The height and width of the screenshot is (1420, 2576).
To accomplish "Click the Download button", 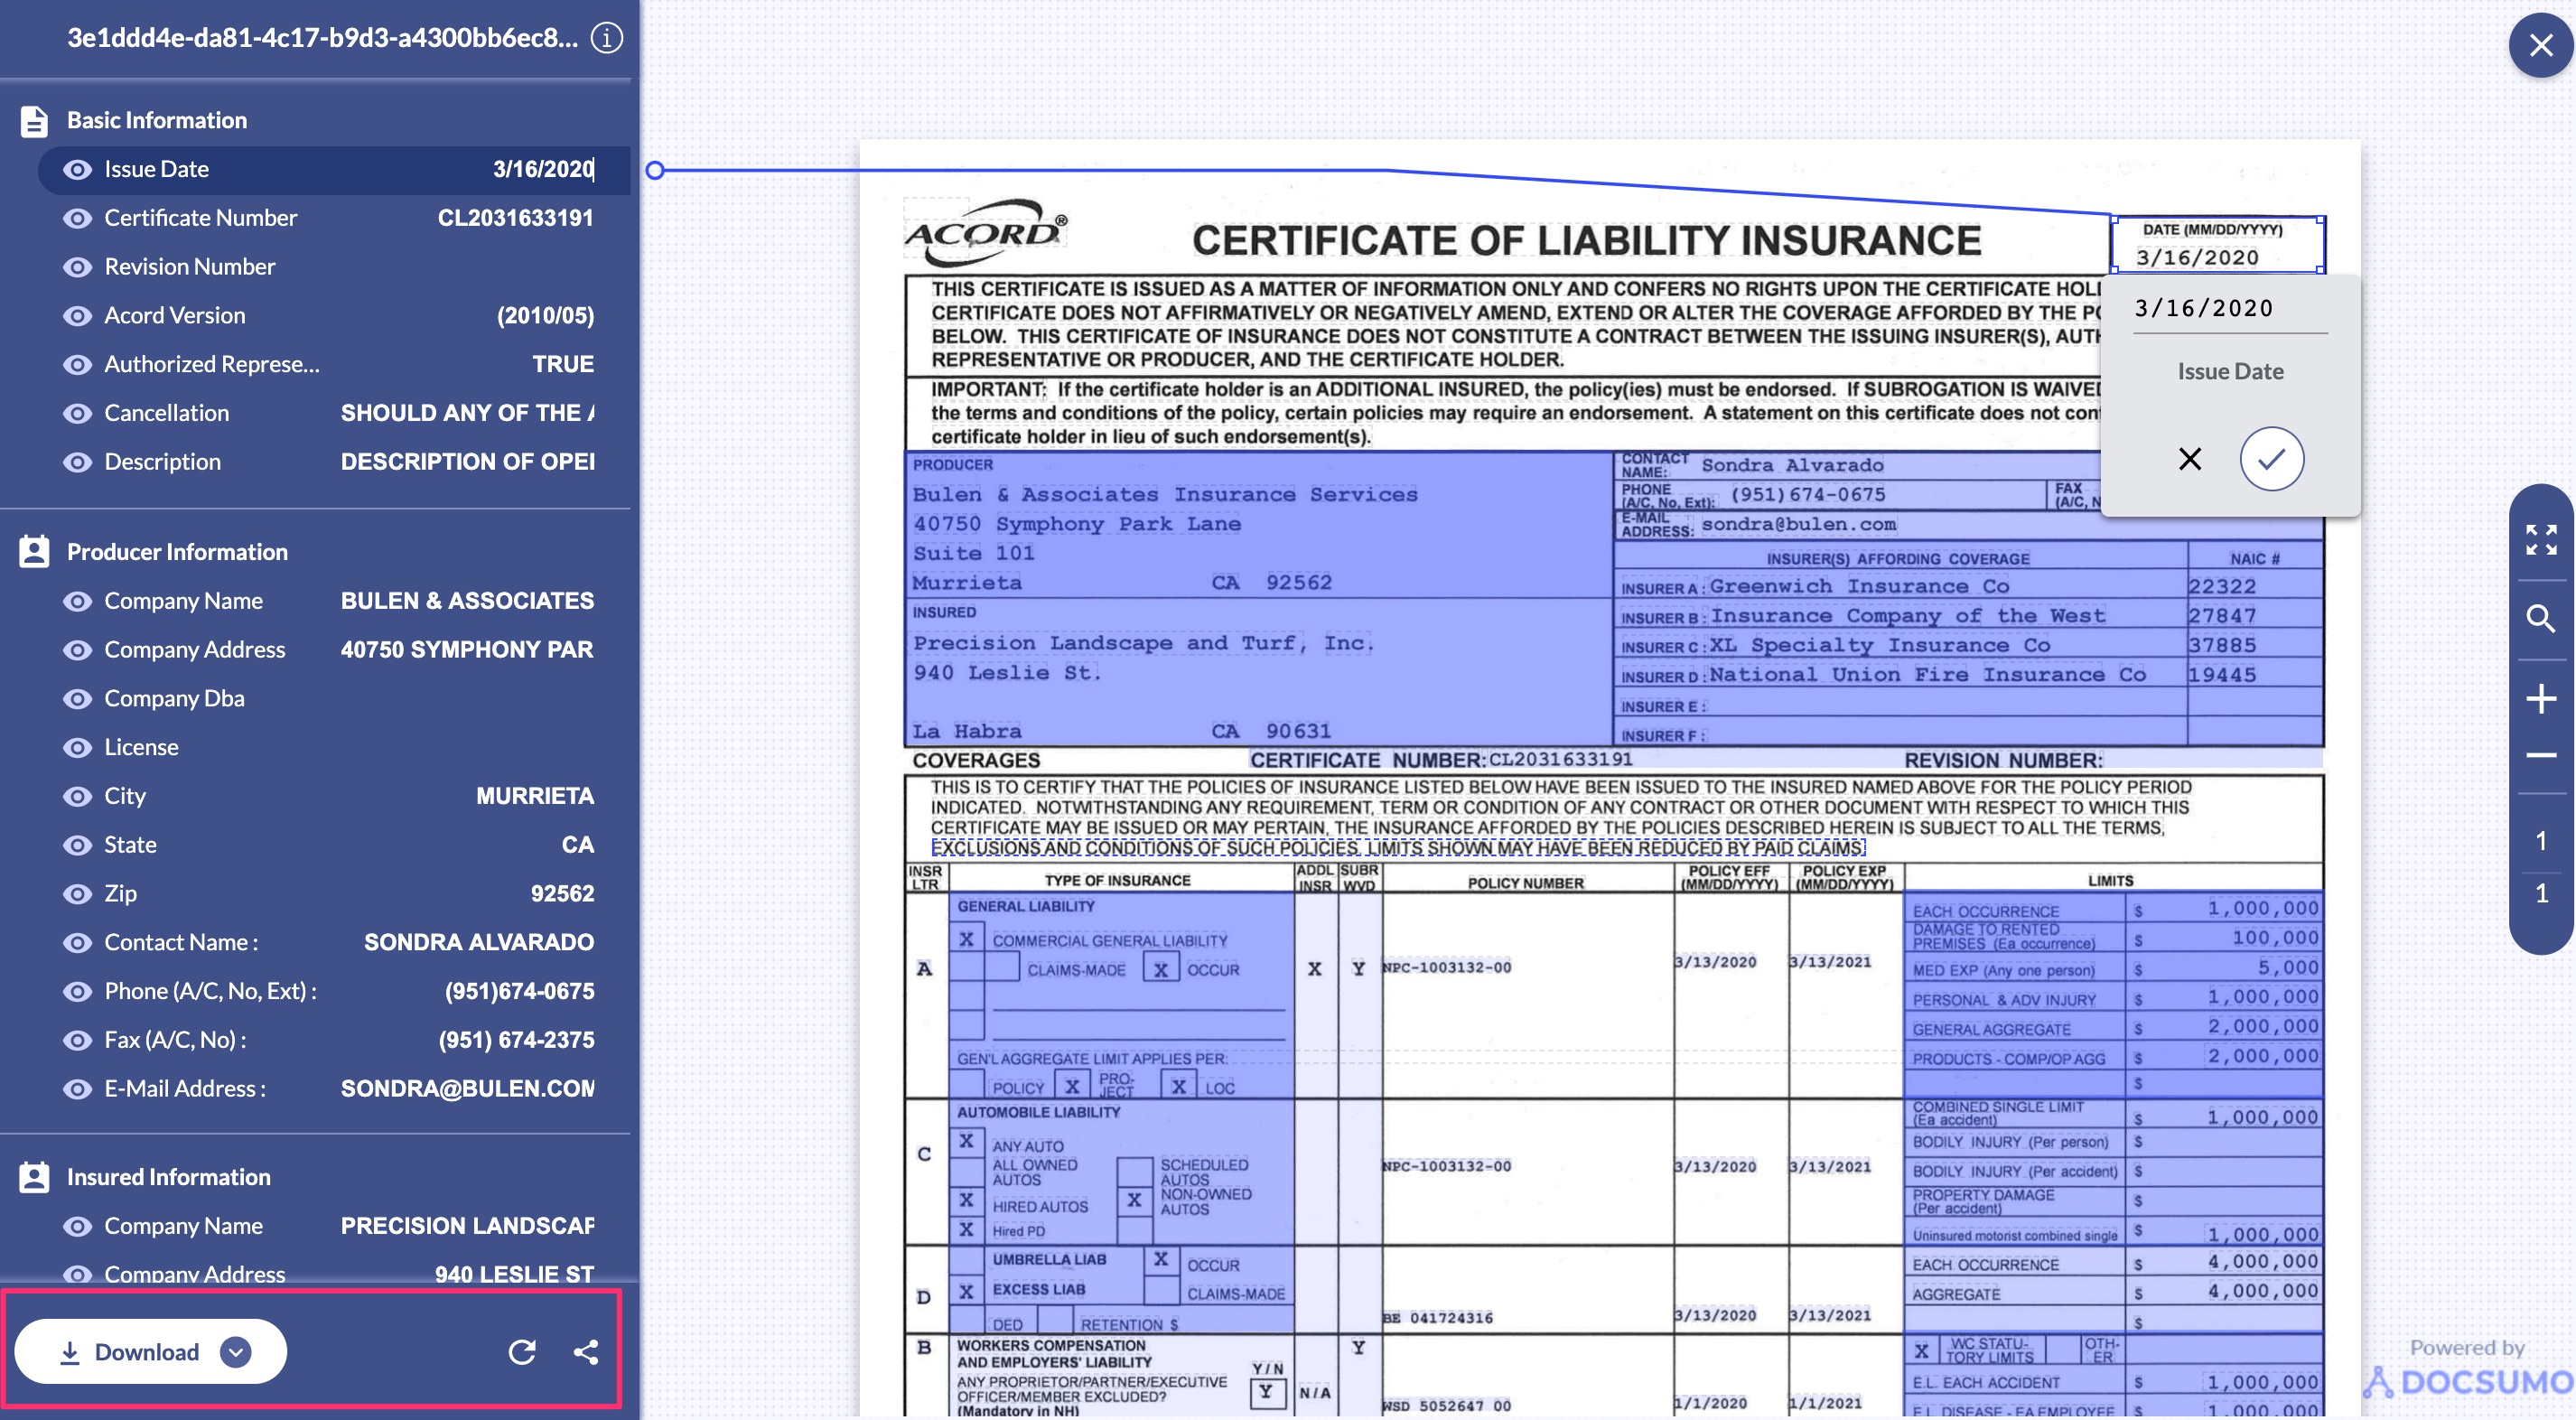I will coord(150,1352).
